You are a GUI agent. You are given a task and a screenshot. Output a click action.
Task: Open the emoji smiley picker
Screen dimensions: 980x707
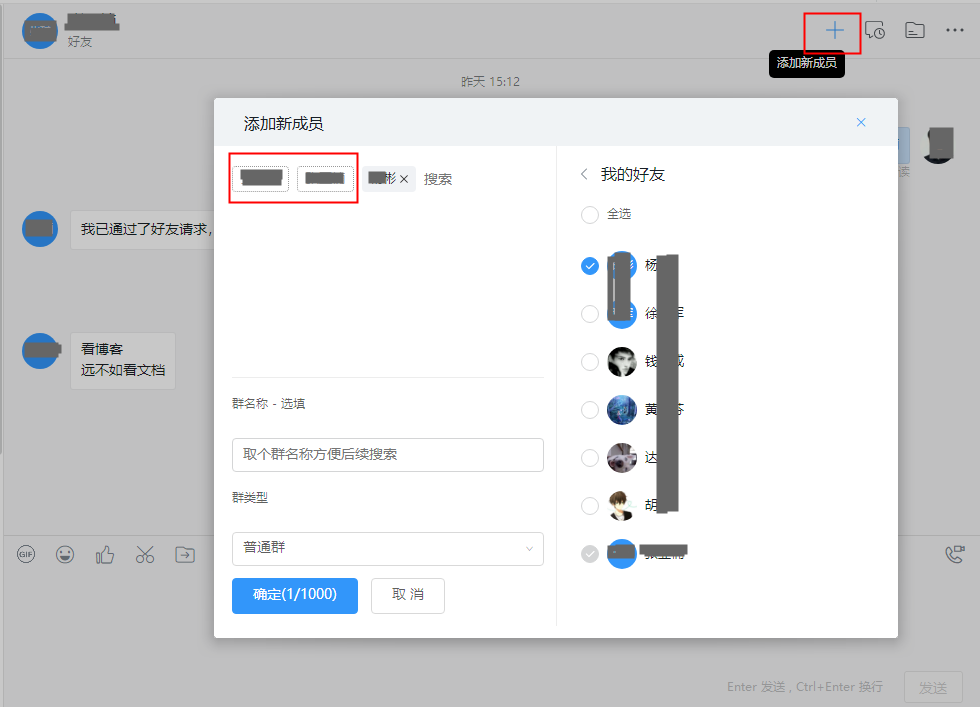(x=65, y=554)
